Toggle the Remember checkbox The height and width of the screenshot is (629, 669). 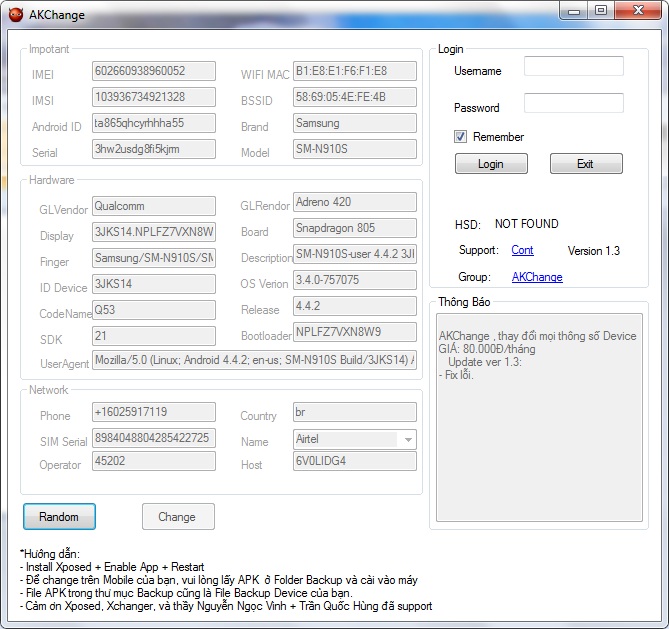coord(460,137)
